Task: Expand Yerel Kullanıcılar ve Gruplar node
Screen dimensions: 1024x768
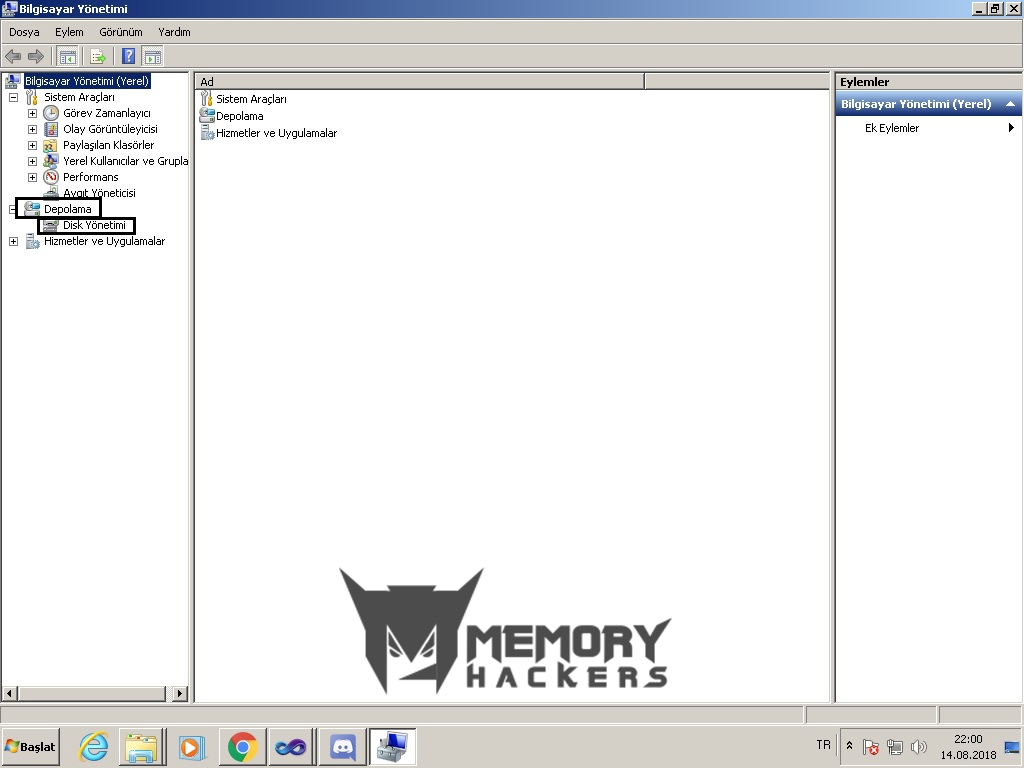Action: (32, 161)
